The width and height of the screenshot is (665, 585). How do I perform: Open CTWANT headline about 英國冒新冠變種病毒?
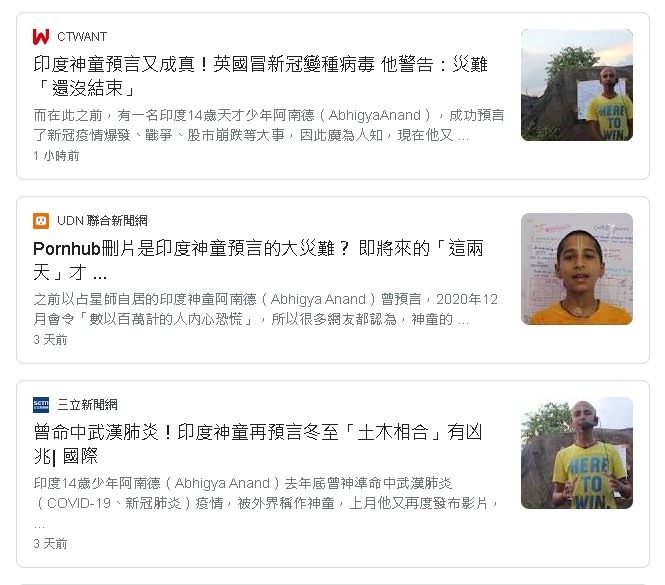(x=260, y=76)
